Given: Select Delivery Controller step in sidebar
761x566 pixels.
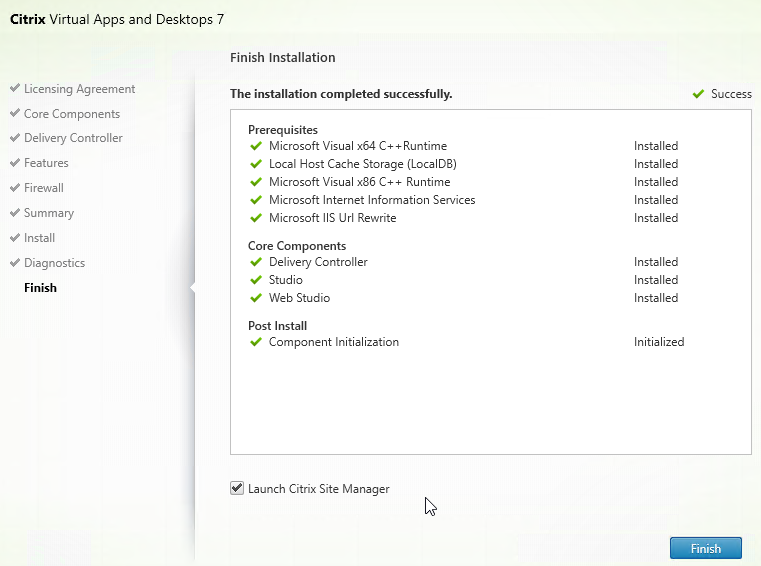Looking at the screenshot, I should [x=73, y=138].
